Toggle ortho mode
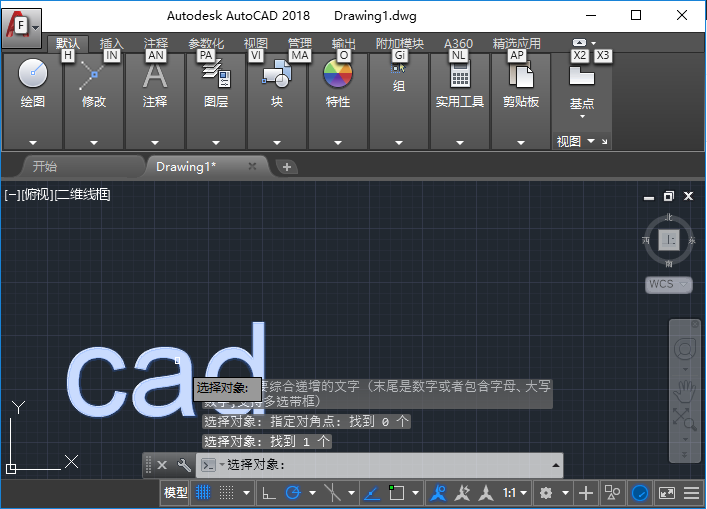Image resolution: width=707 pixels, height=509 pixels. tap(269, 493)
